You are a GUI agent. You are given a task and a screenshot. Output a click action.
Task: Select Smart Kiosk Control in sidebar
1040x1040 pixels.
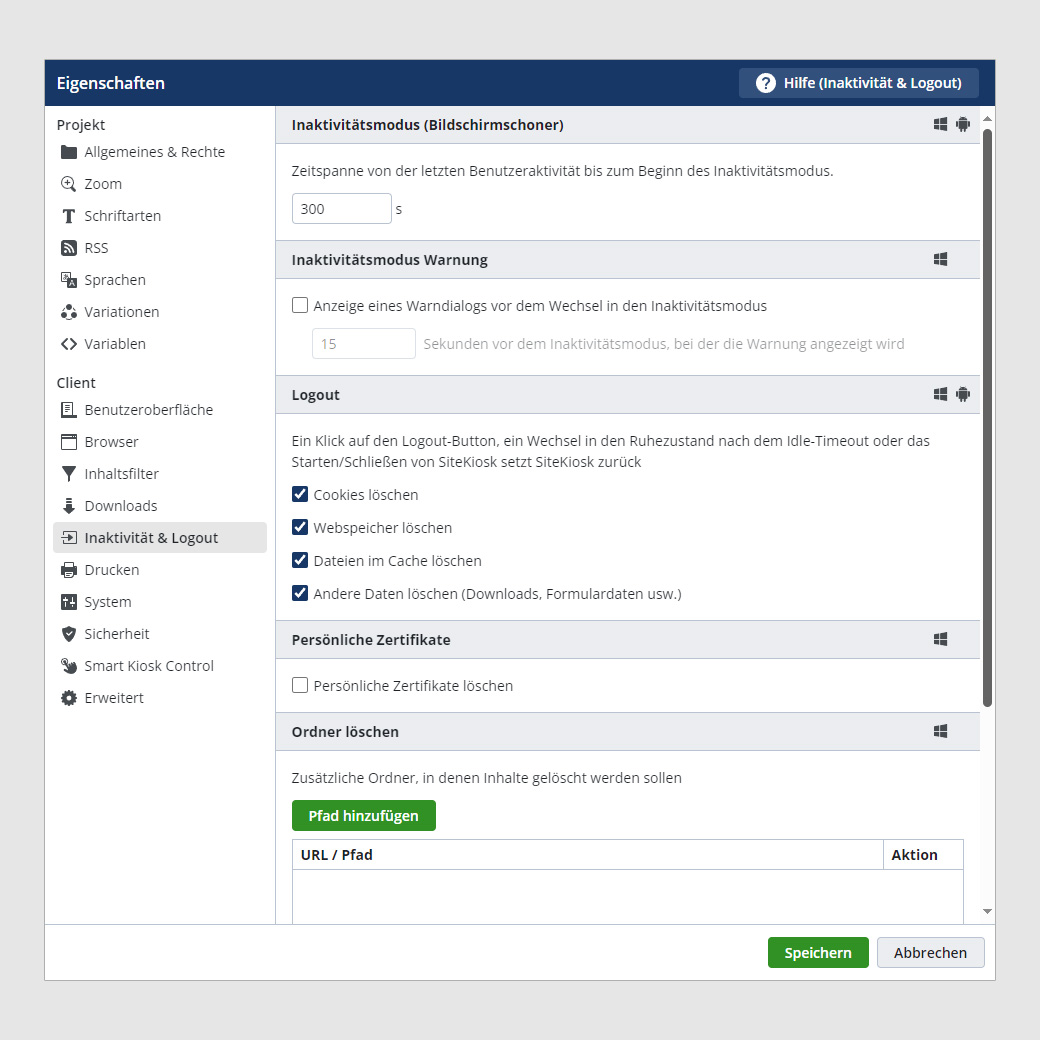tap(149, 666)
